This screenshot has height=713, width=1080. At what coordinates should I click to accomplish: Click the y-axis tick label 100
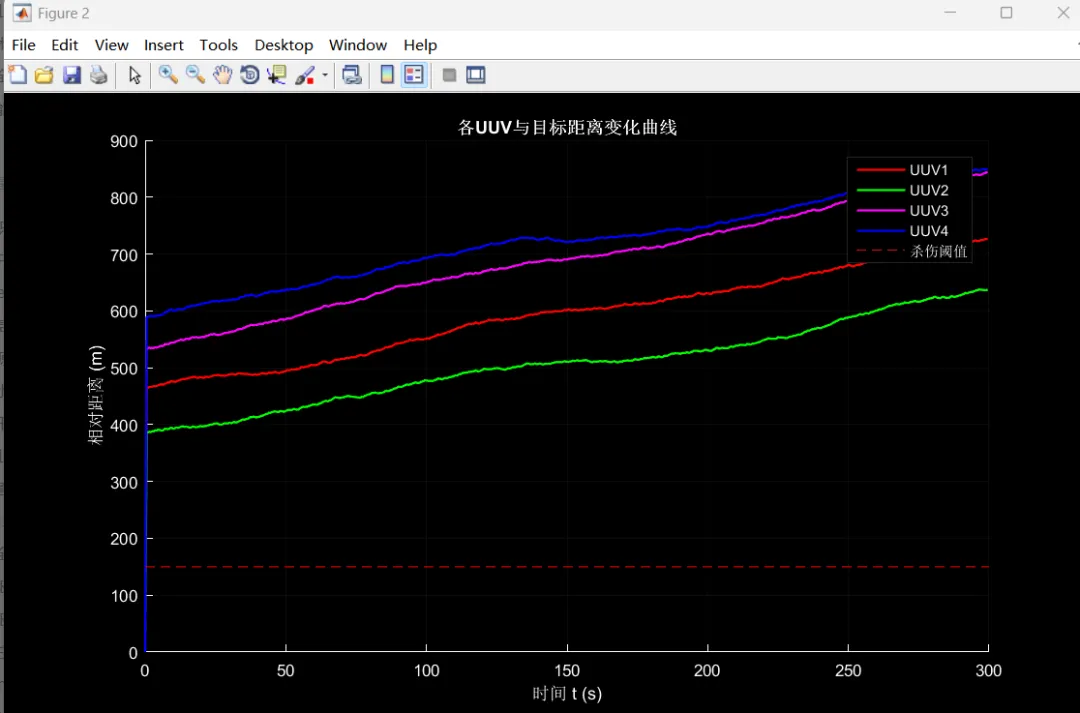click(x=124, y=596)
